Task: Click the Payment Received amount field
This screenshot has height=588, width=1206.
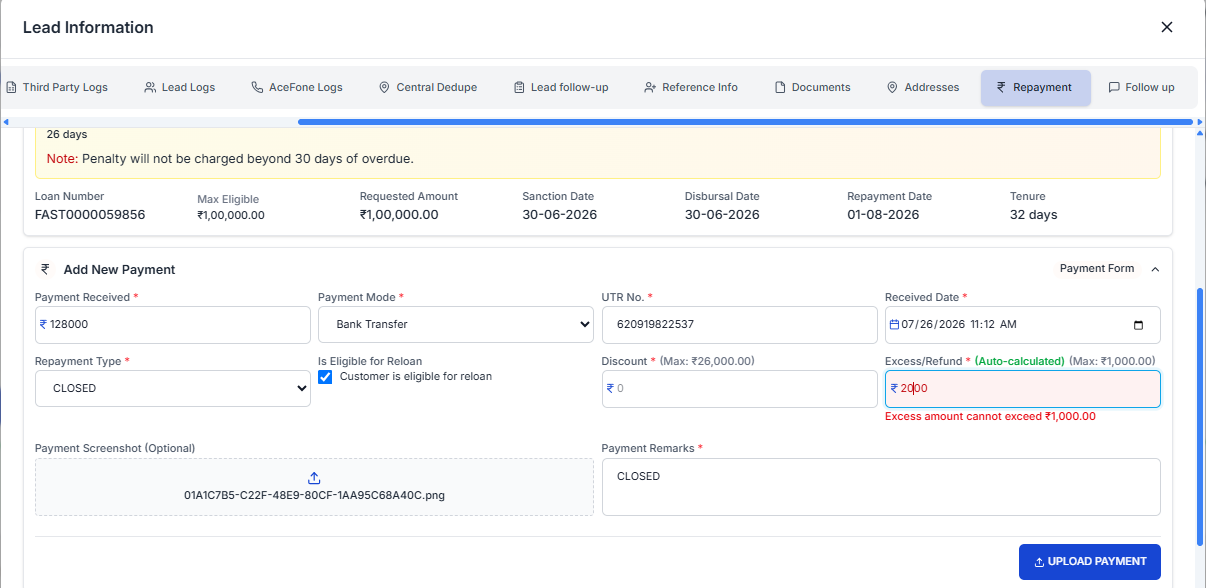Action: pos(173,325)
